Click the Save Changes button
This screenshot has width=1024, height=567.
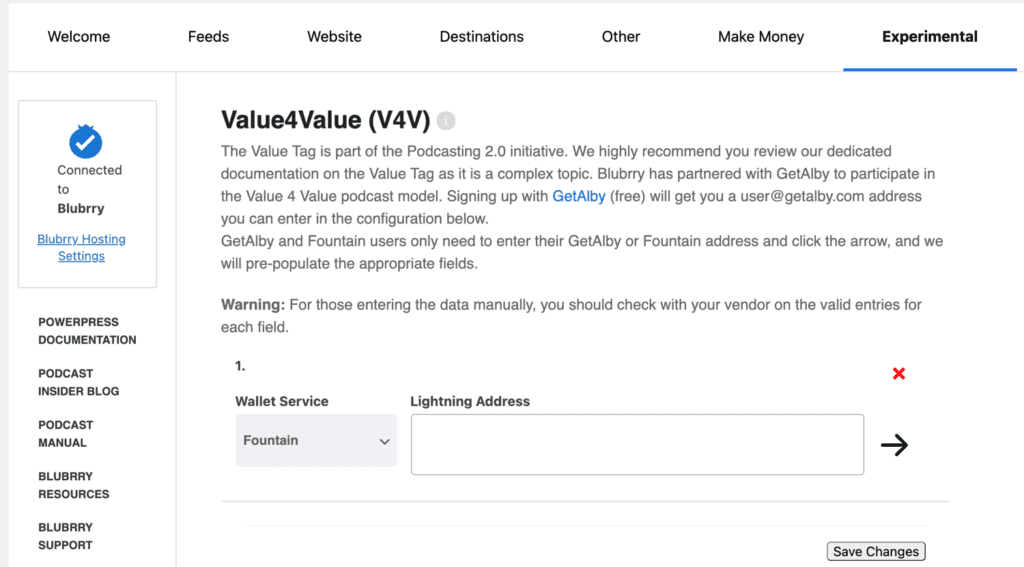[x=876, y=551]
